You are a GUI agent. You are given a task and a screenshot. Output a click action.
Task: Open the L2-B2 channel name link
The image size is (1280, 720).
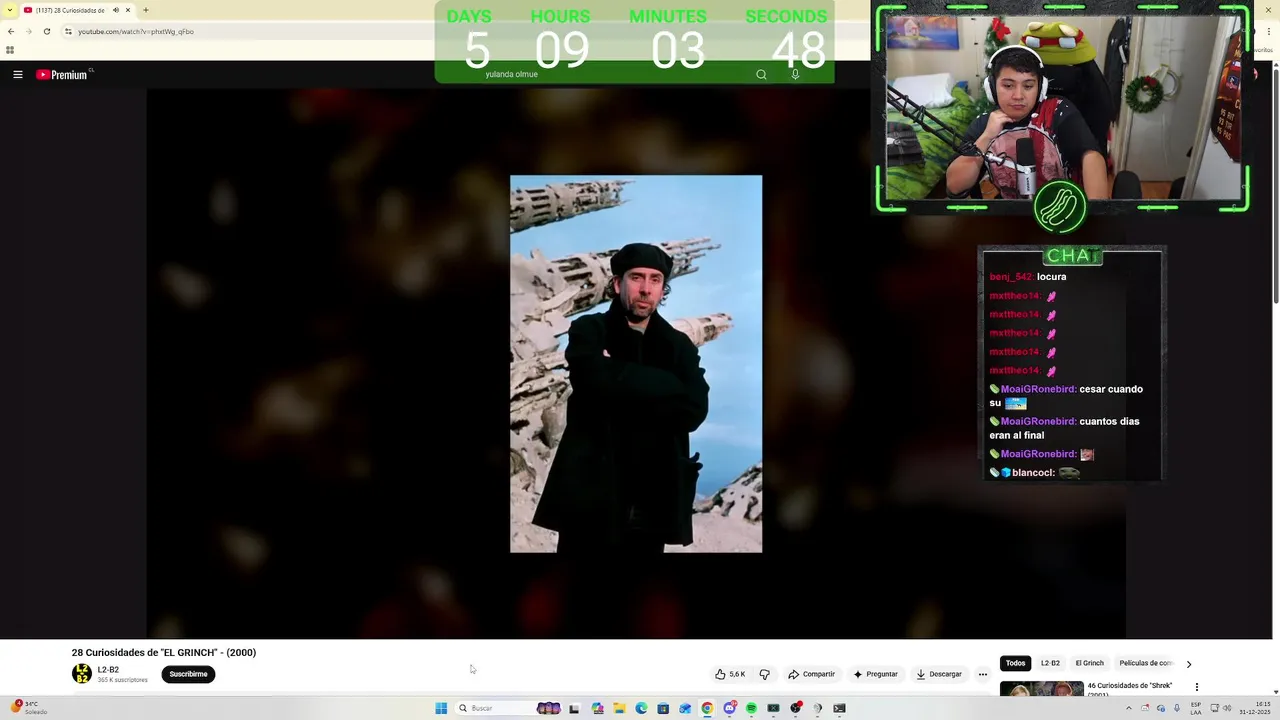click(108, 670)
